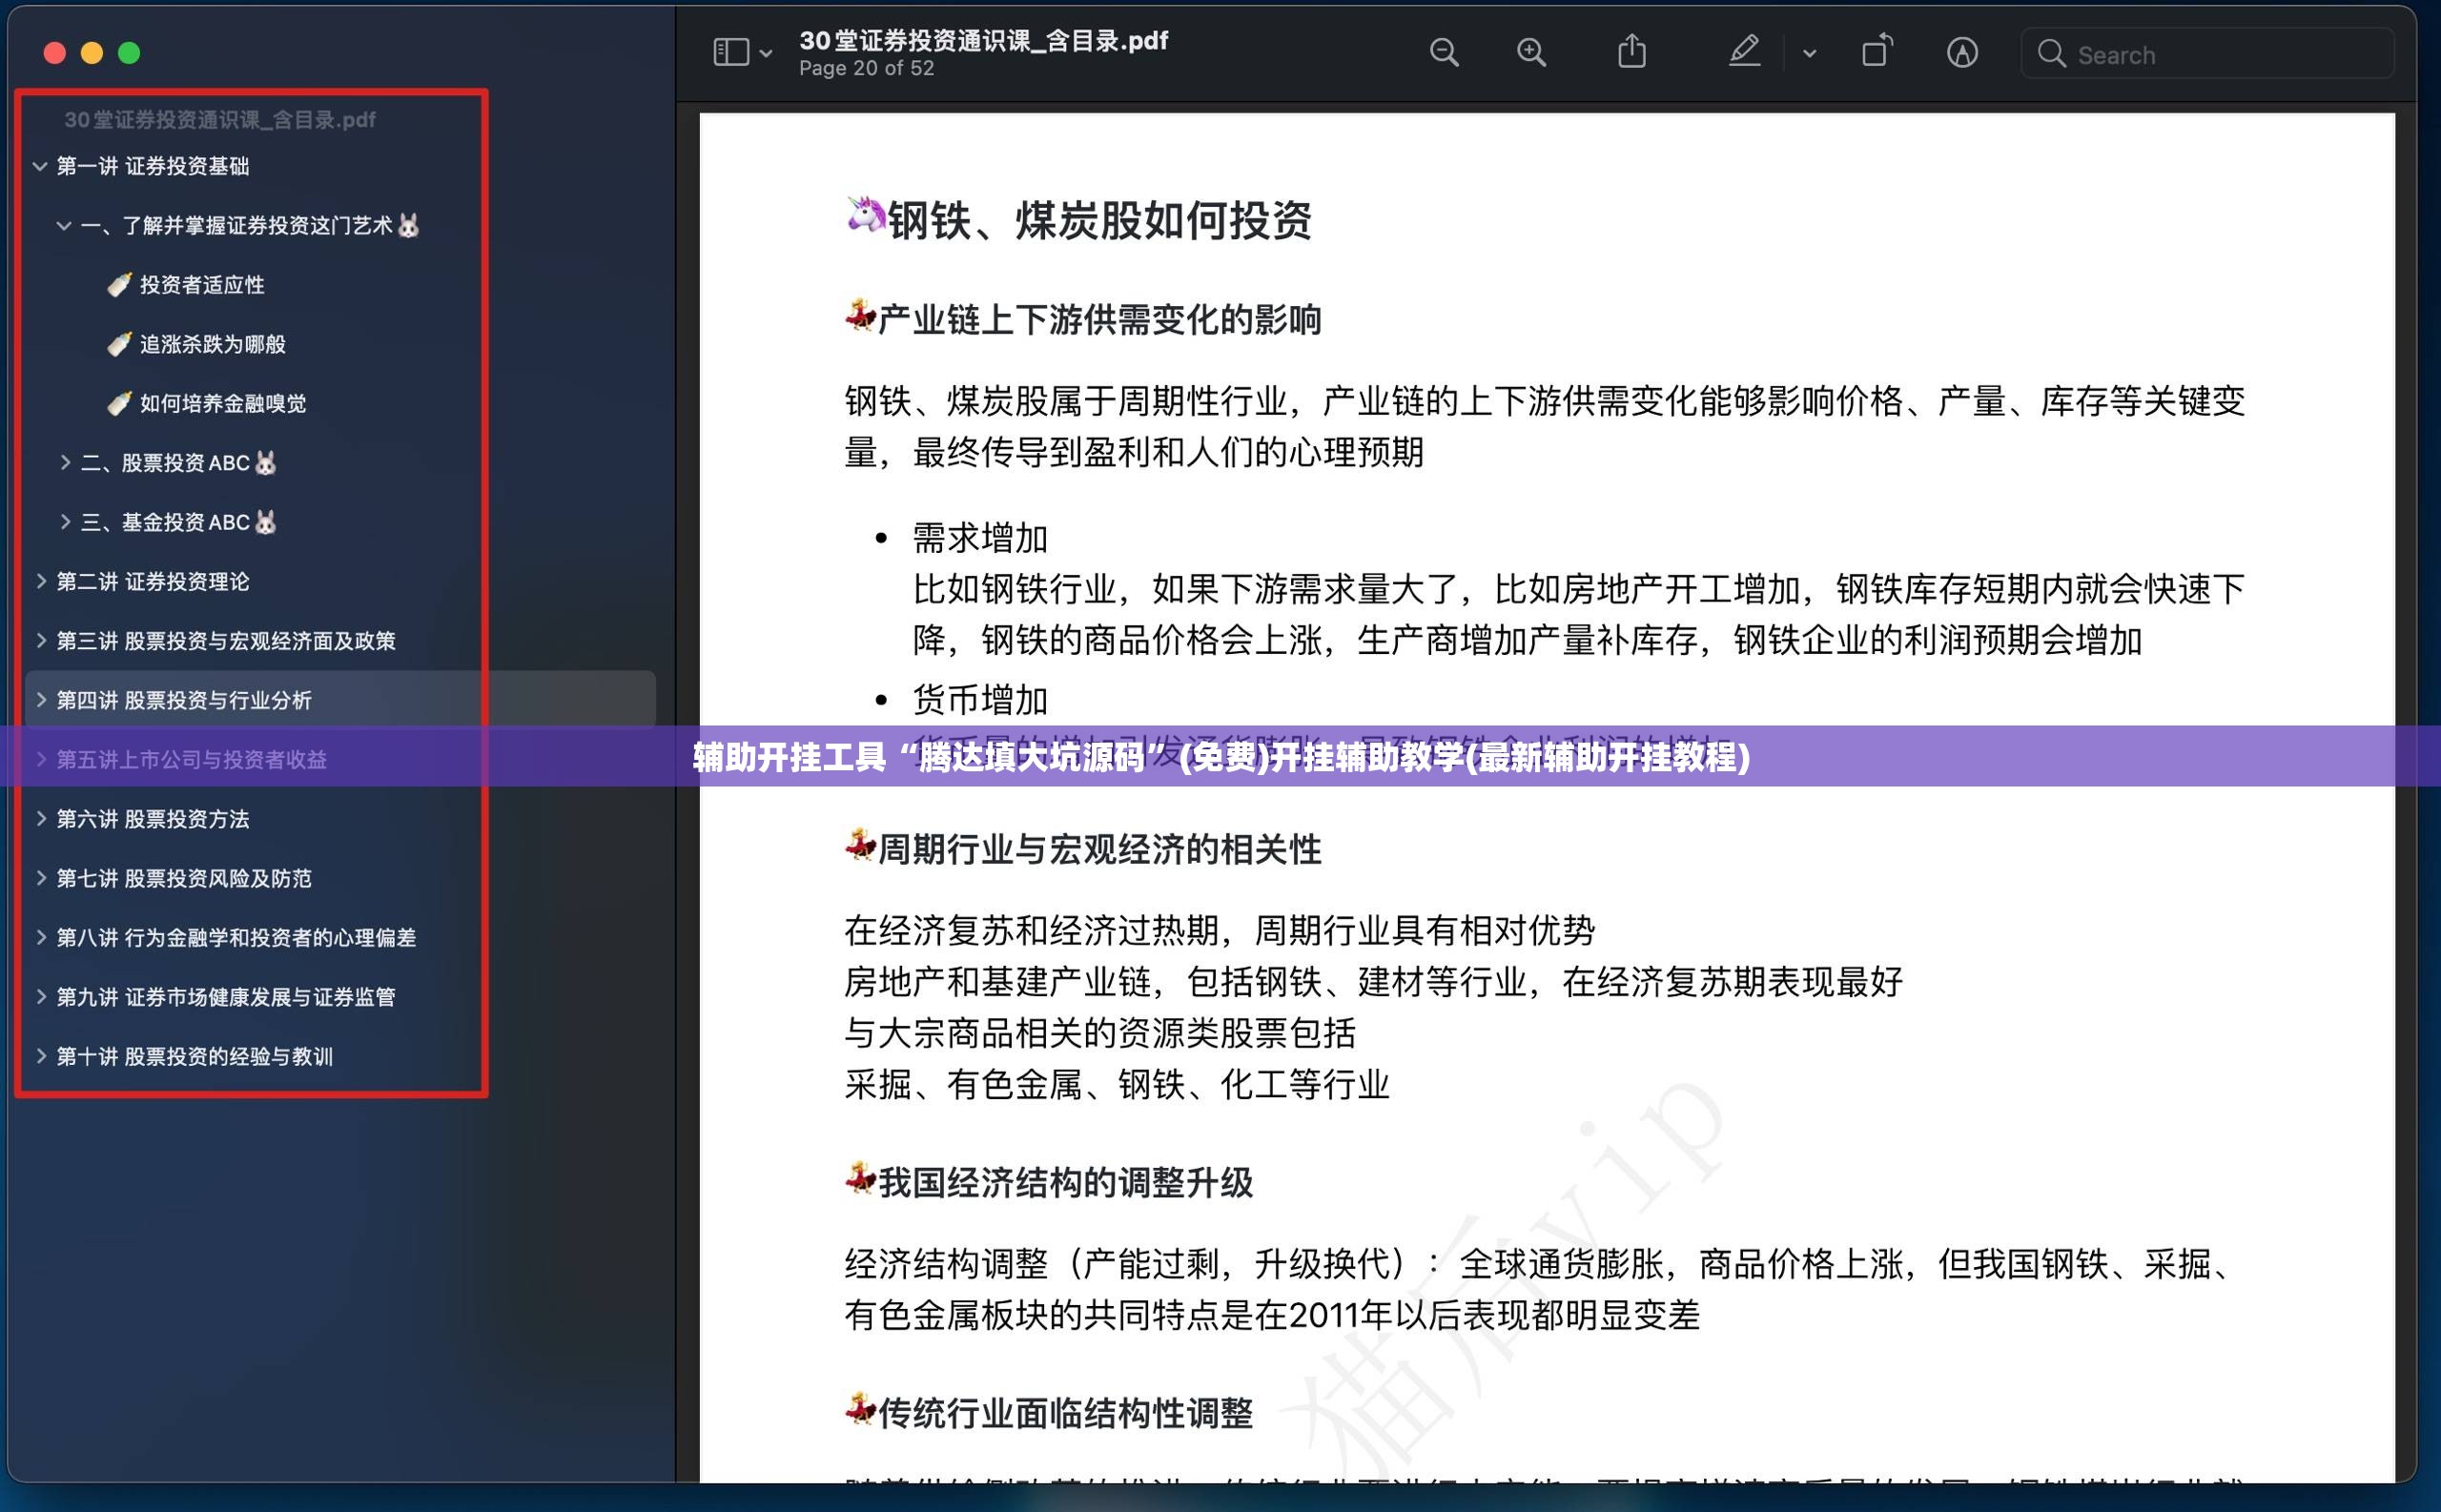2441x1512 pixels.
Task: Click the dancer emoji before 传统行业面临结构性调整
Action: point(861,1408)
